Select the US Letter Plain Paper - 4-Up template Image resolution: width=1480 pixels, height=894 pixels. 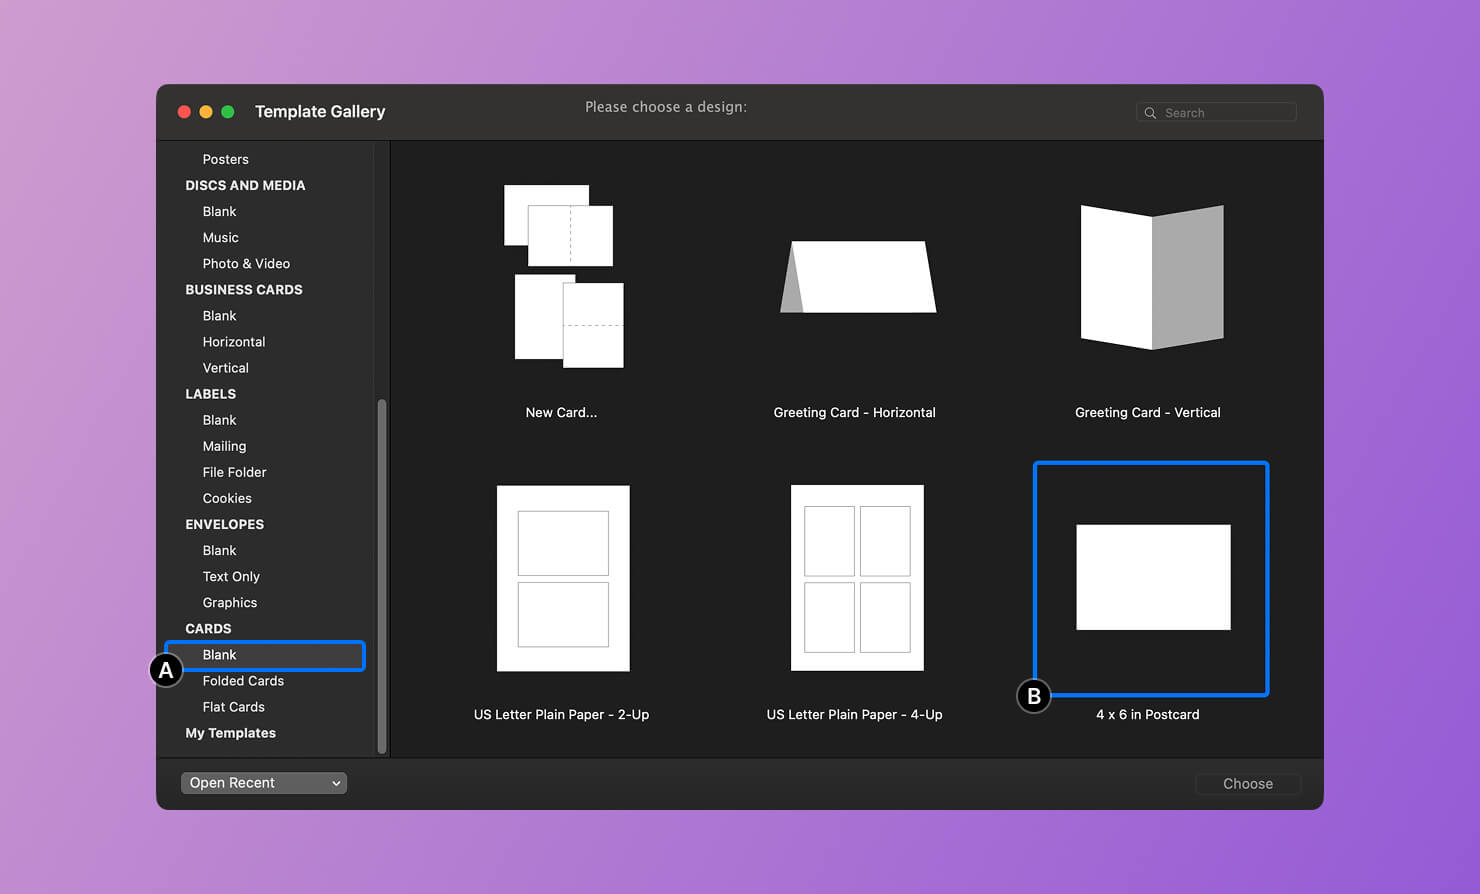[x=855, y=578]
